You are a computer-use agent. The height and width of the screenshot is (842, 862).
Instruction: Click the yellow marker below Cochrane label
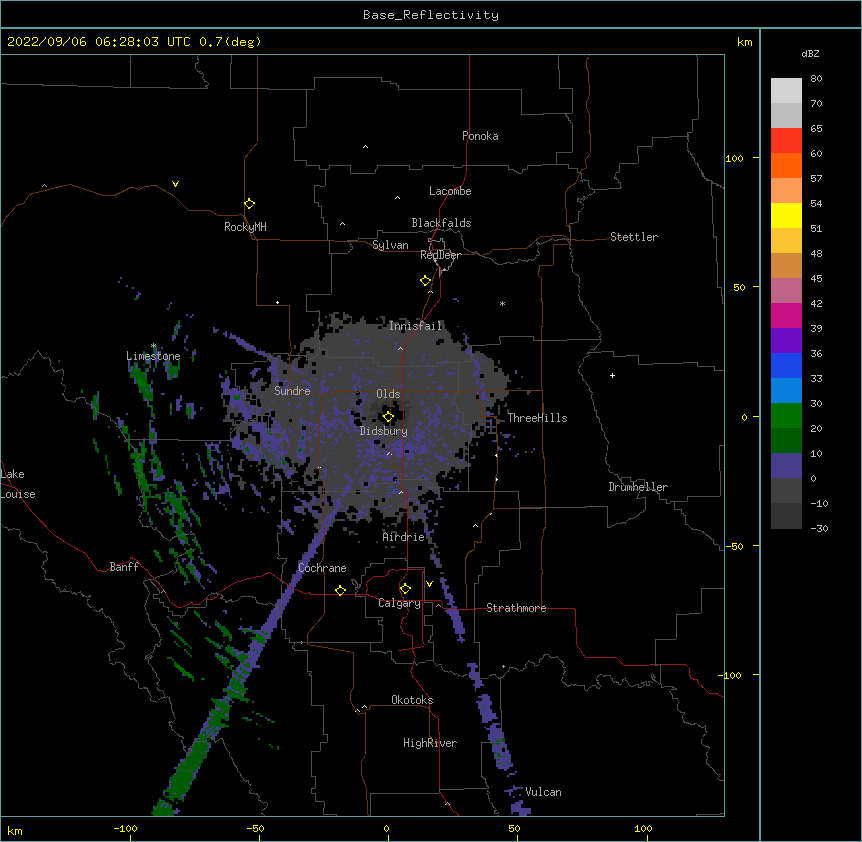pyautogui.click(x=340, y=590)
